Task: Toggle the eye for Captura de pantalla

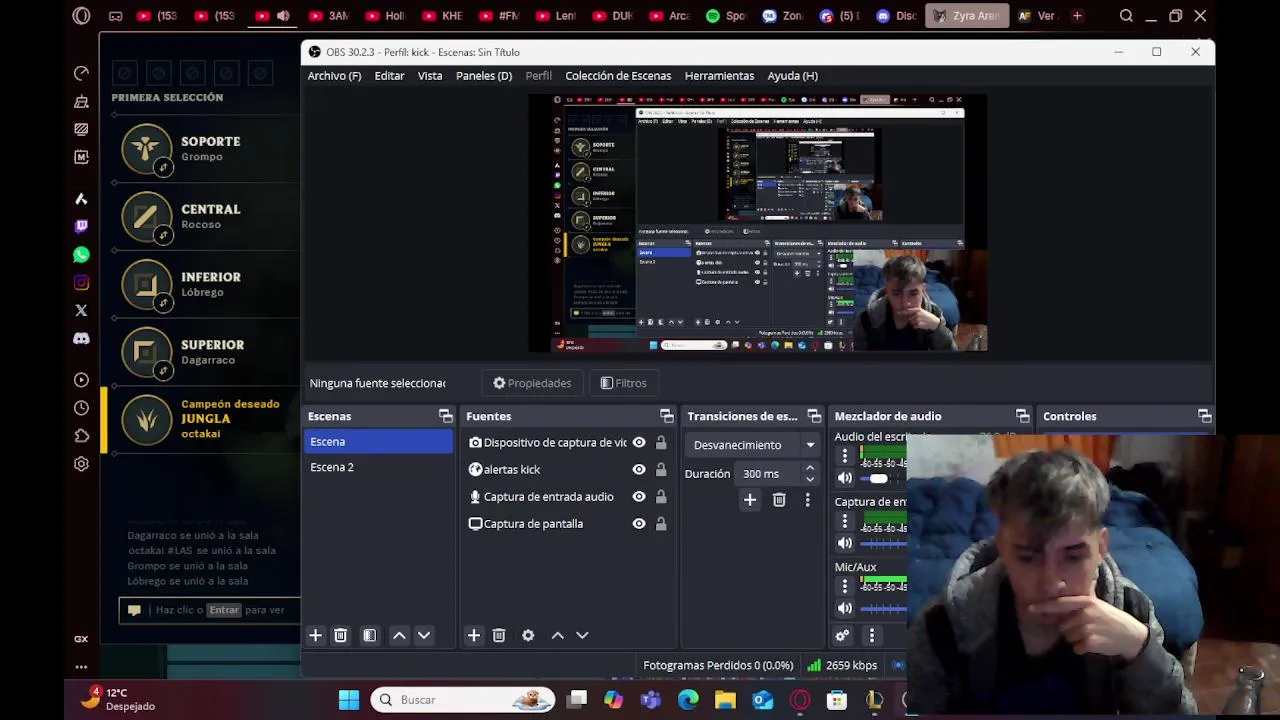Action: (x=639, y=523)
